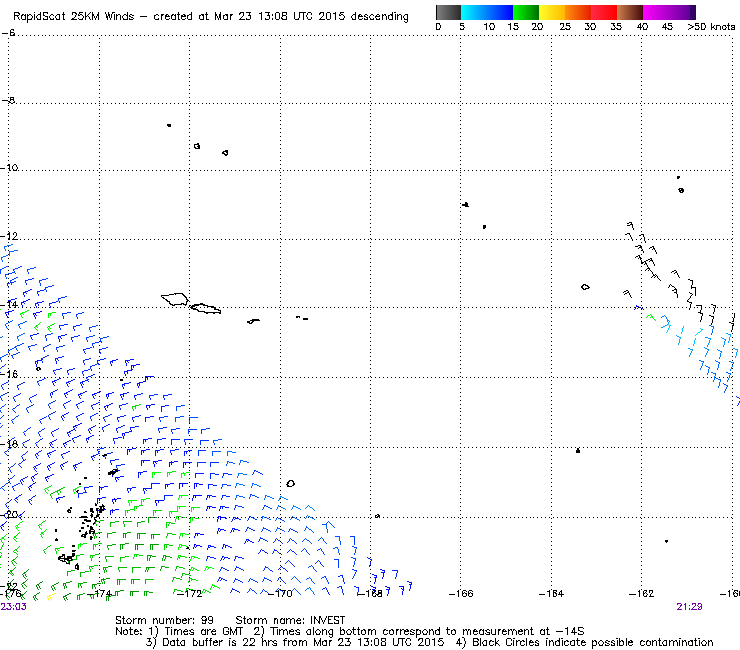740x650 pixels.
Task: Click the latitude label '-16'
Action: [x=9, y=374]
